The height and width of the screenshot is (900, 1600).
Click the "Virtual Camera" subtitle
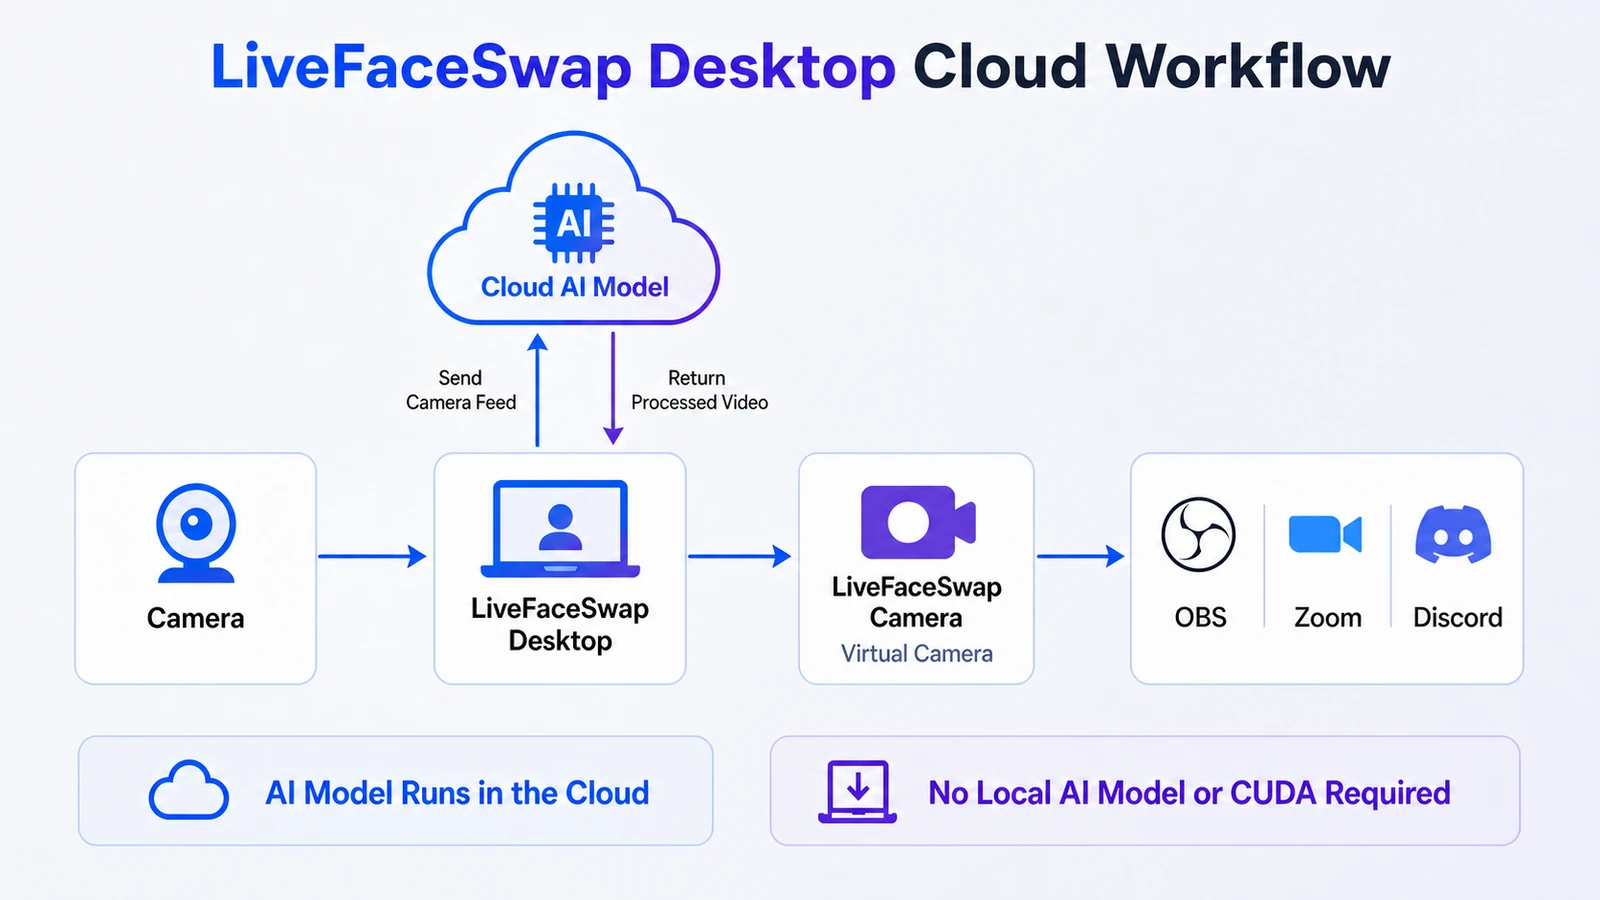[917, 653]
